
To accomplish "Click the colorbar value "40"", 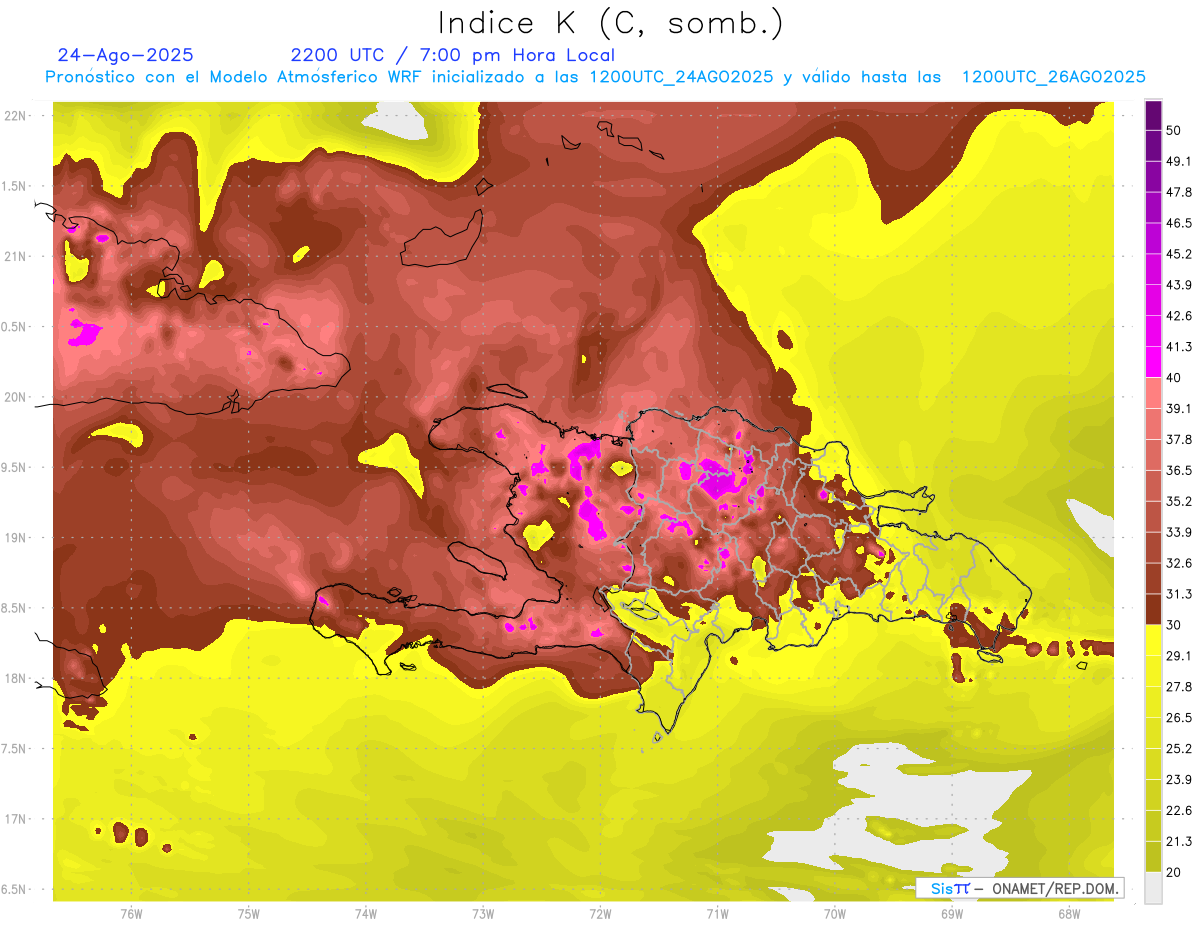I will [x=1174, y=377].
